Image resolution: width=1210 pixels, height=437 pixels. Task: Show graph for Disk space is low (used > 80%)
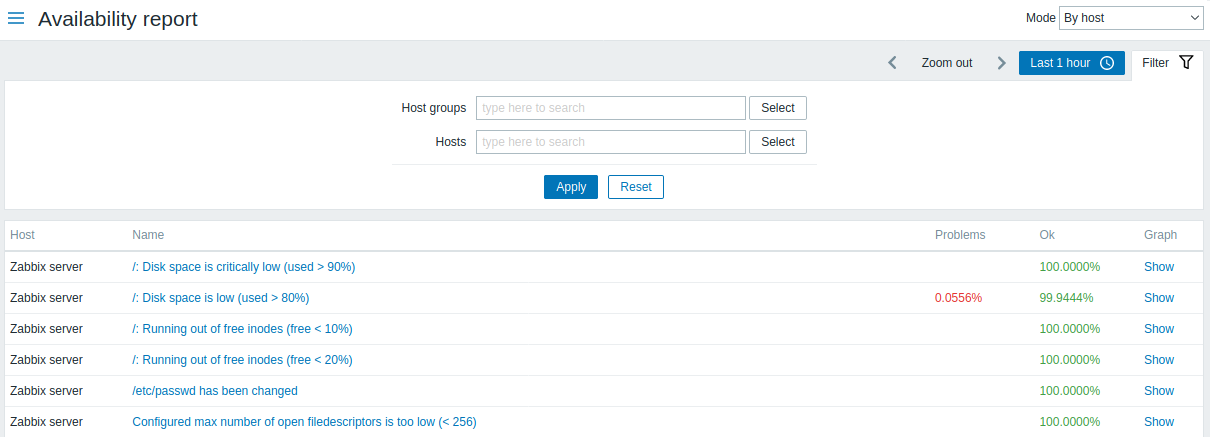click(1158, 298)
